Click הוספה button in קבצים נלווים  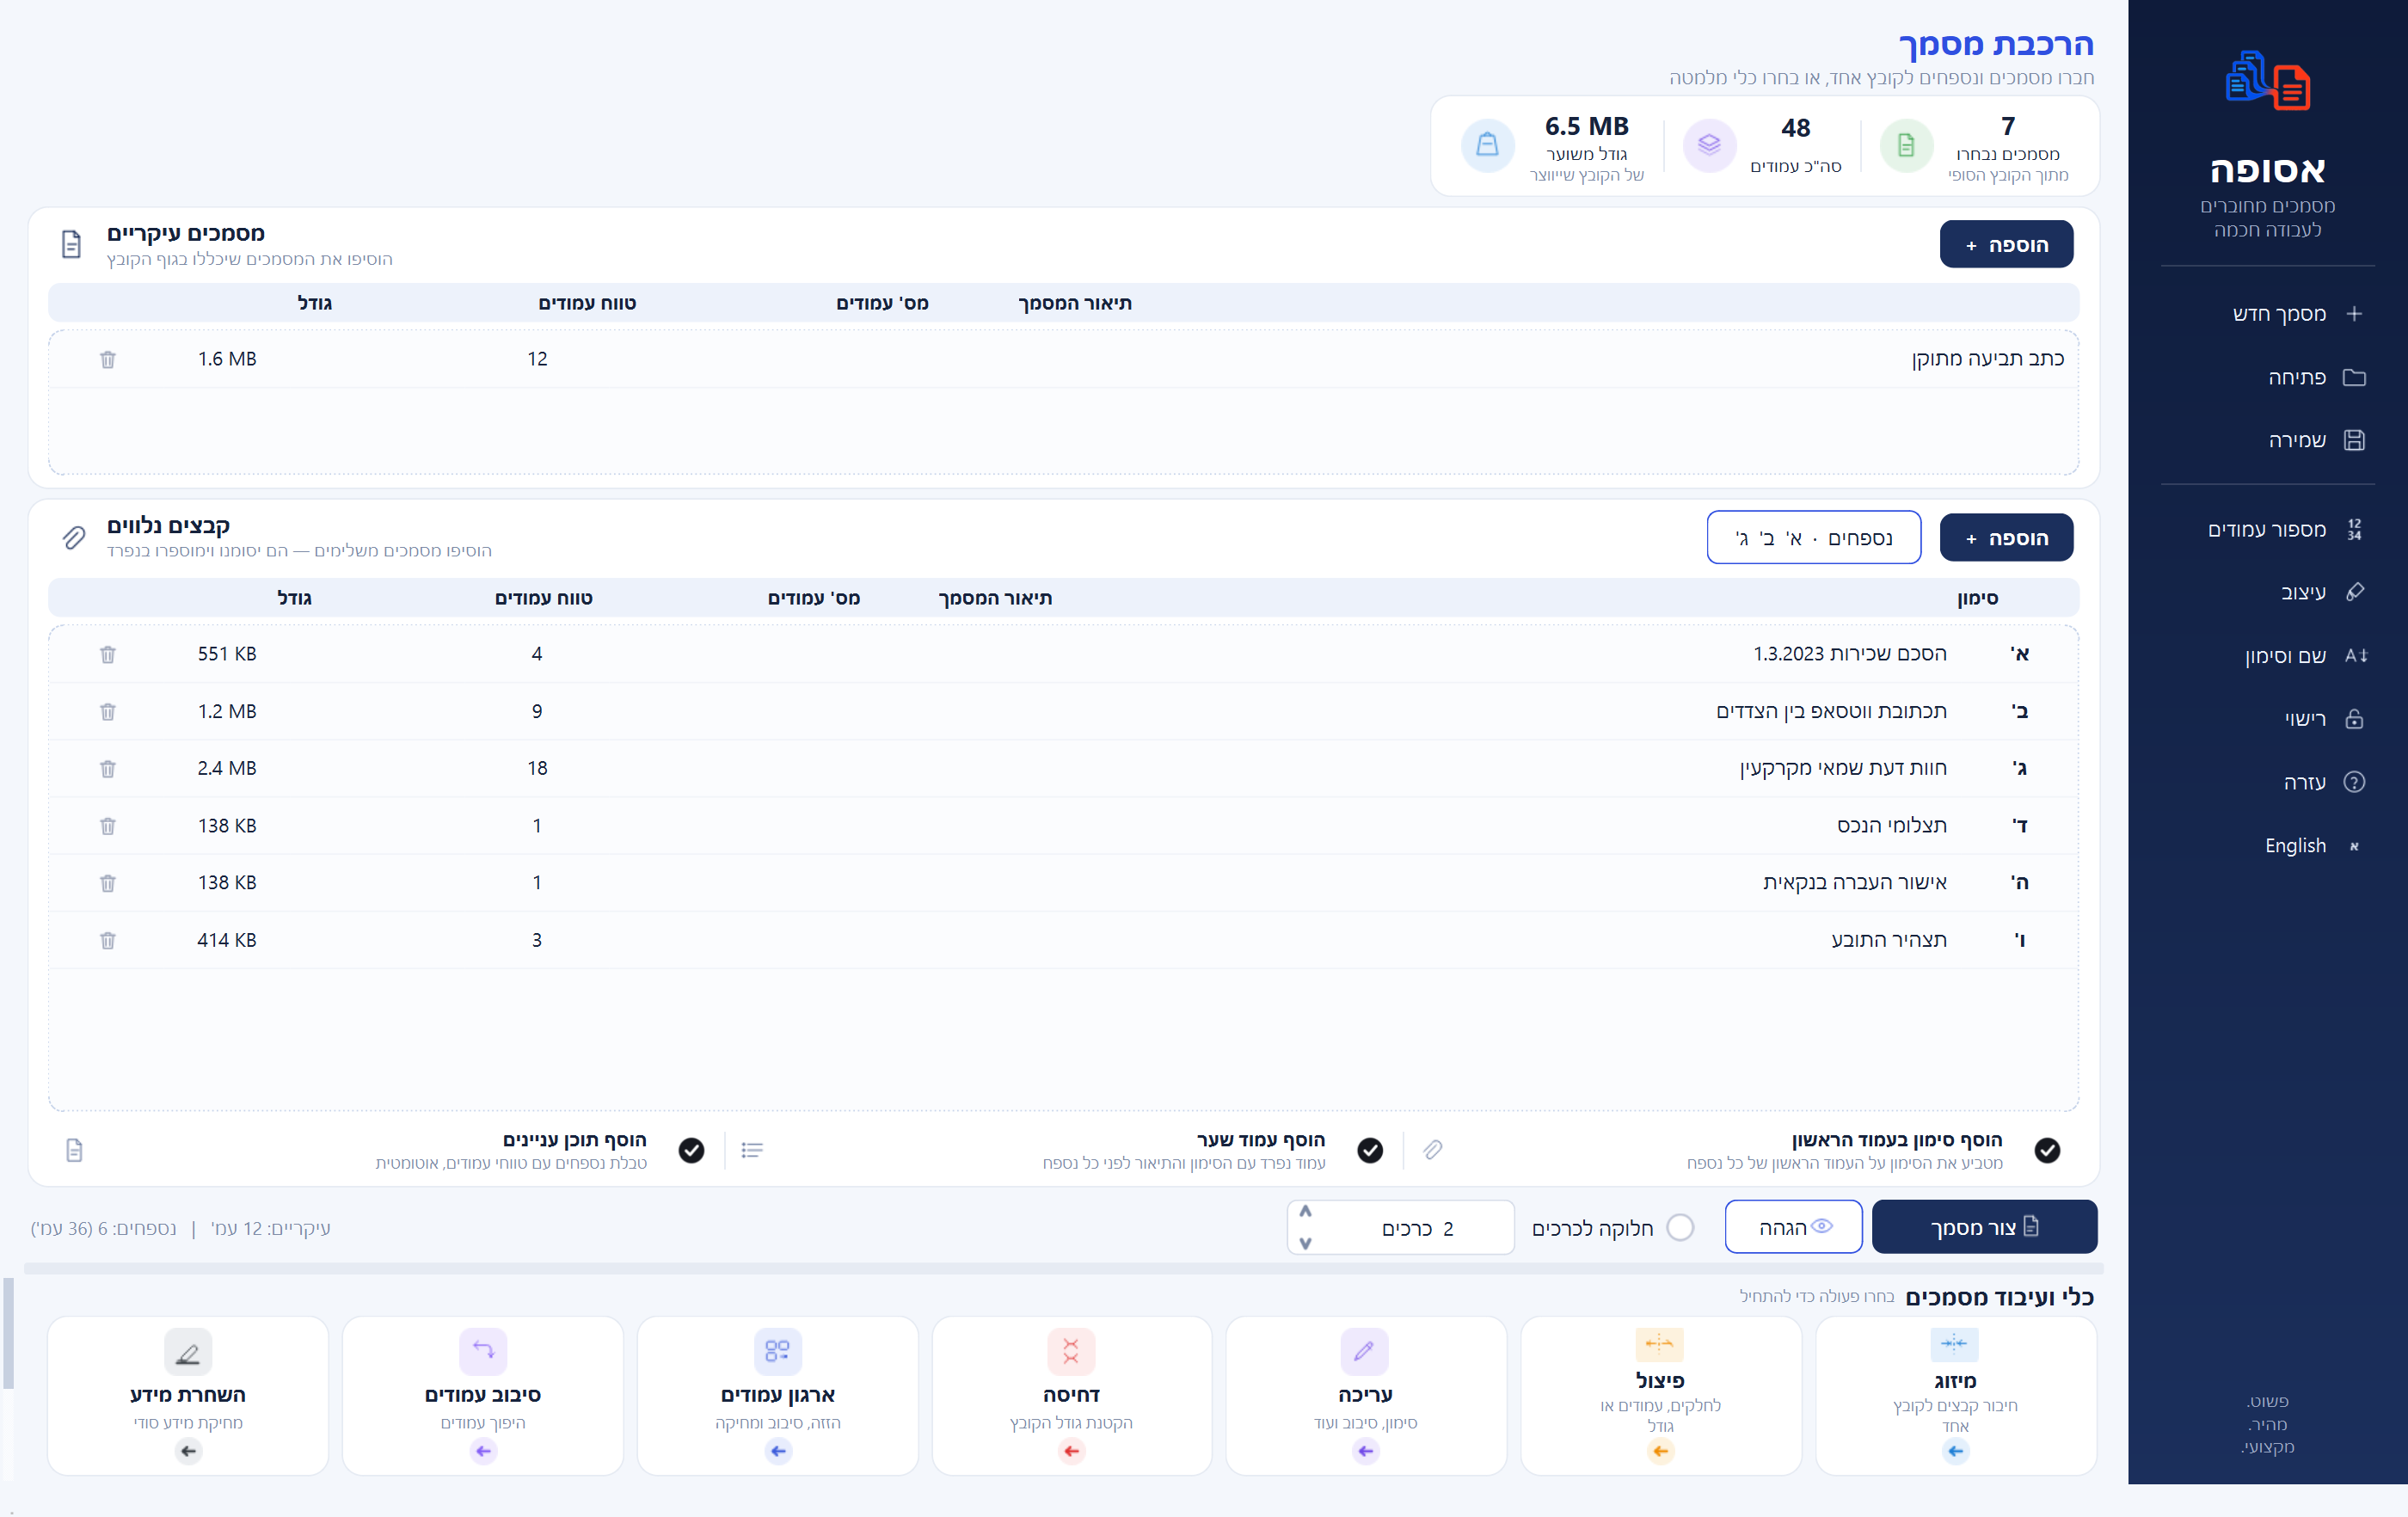2006,538
